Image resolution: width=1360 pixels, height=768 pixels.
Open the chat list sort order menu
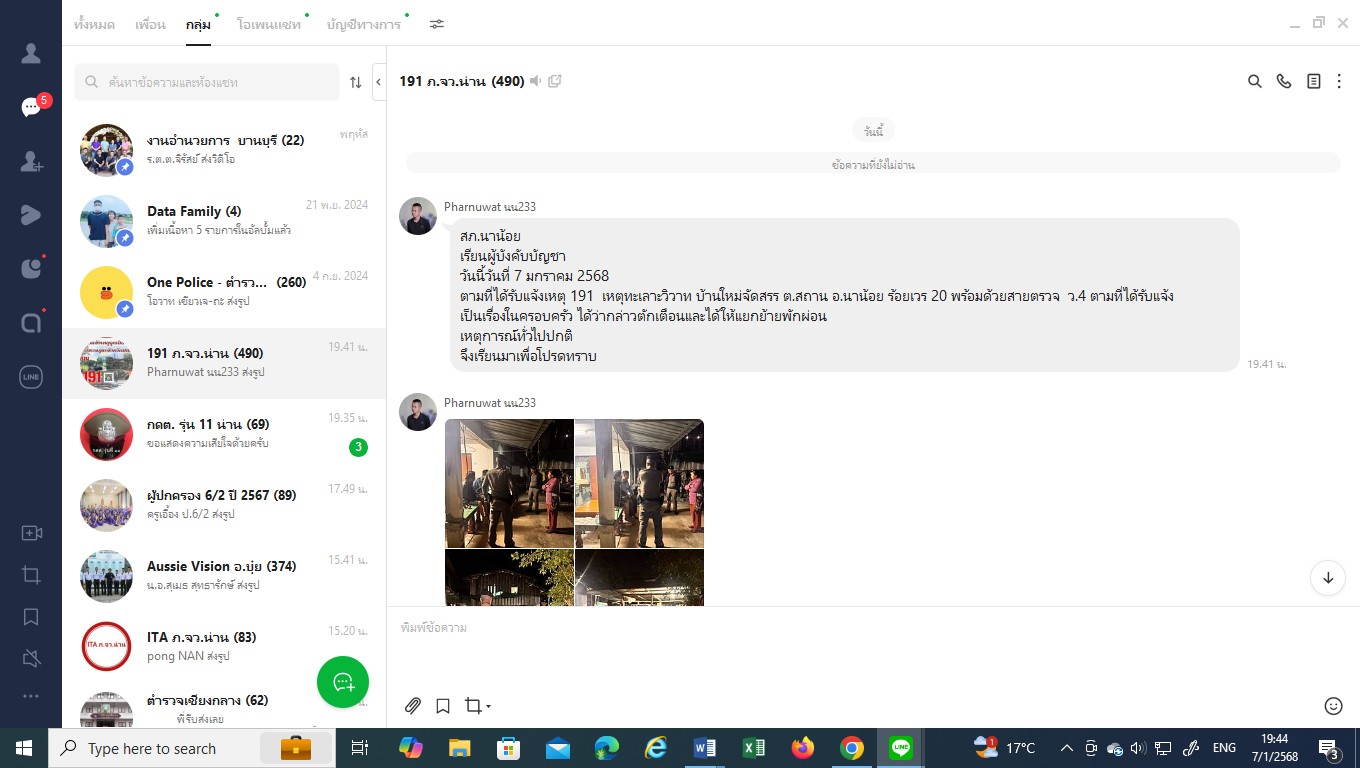point(356,83)
